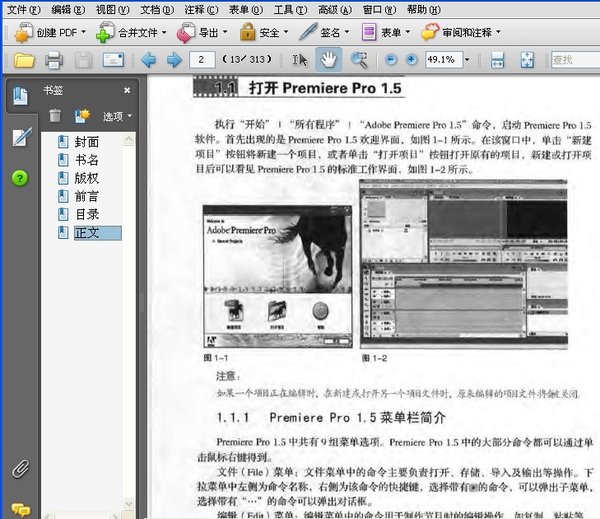Viewport: 600px width, 519px height.
Task: Click the open file folder icon
Action: pos(24,60)
